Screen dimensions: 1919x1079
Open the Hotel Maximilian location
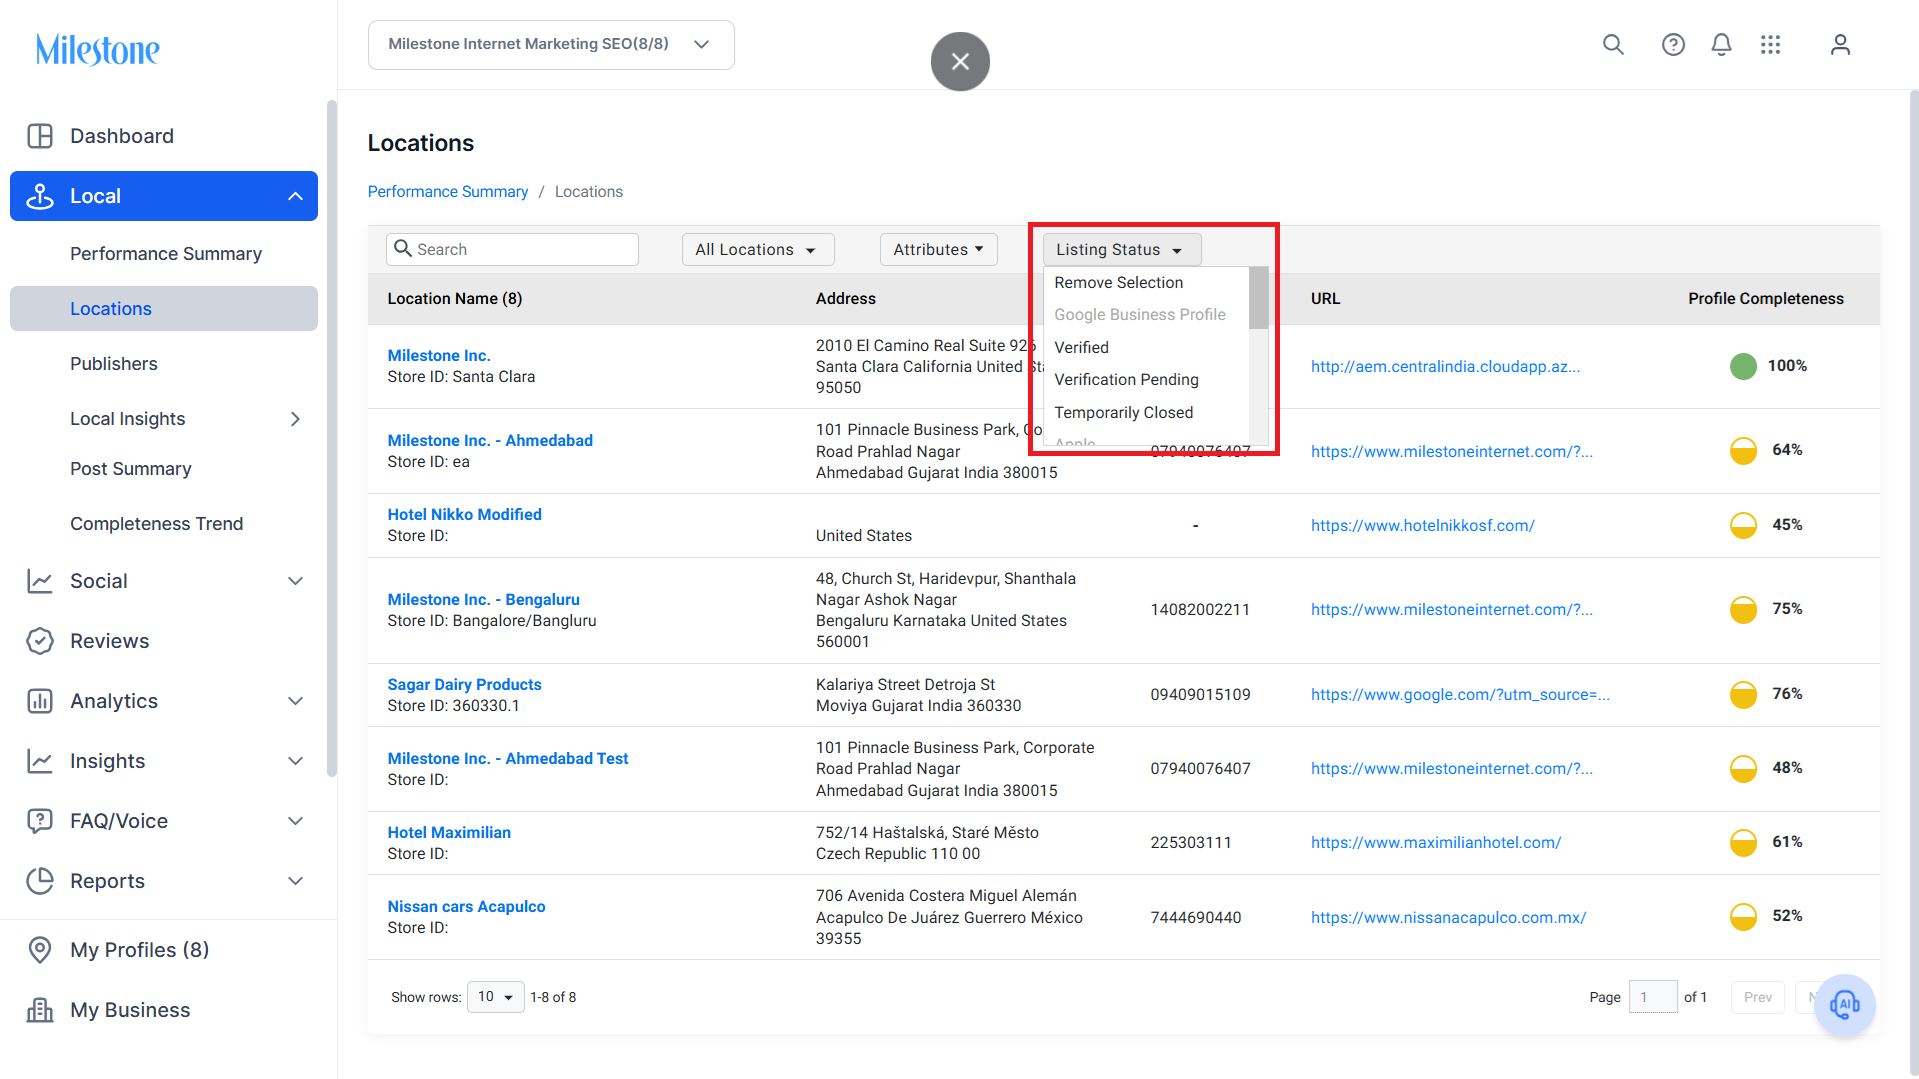pyautogui.click(x=449, y=832)
